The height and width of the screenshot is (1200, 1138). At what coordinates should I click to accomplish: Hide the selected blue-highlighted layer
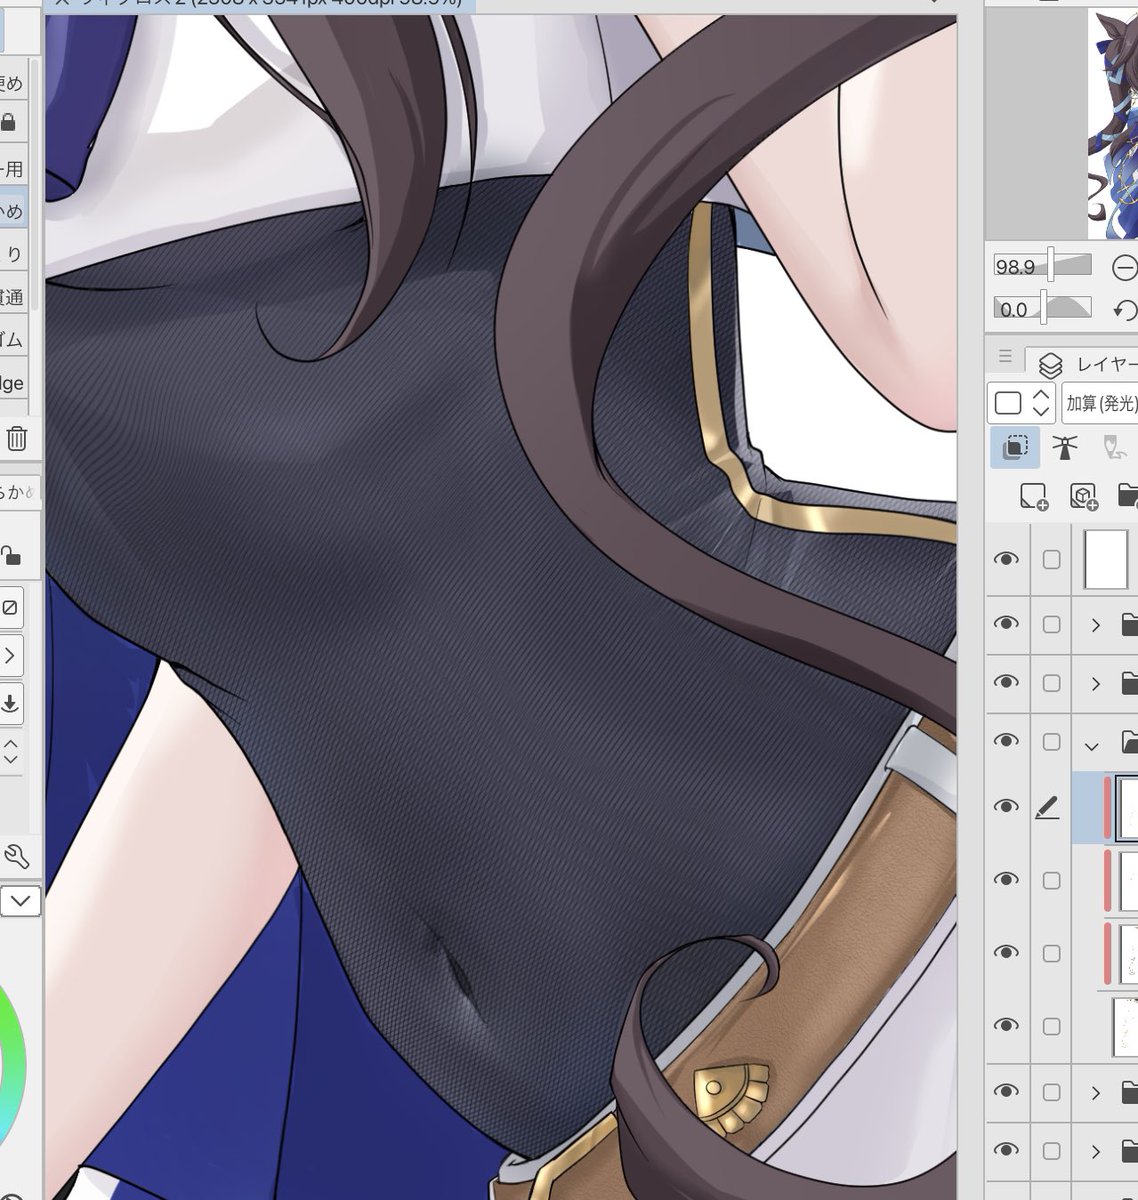coord(1006,807)
